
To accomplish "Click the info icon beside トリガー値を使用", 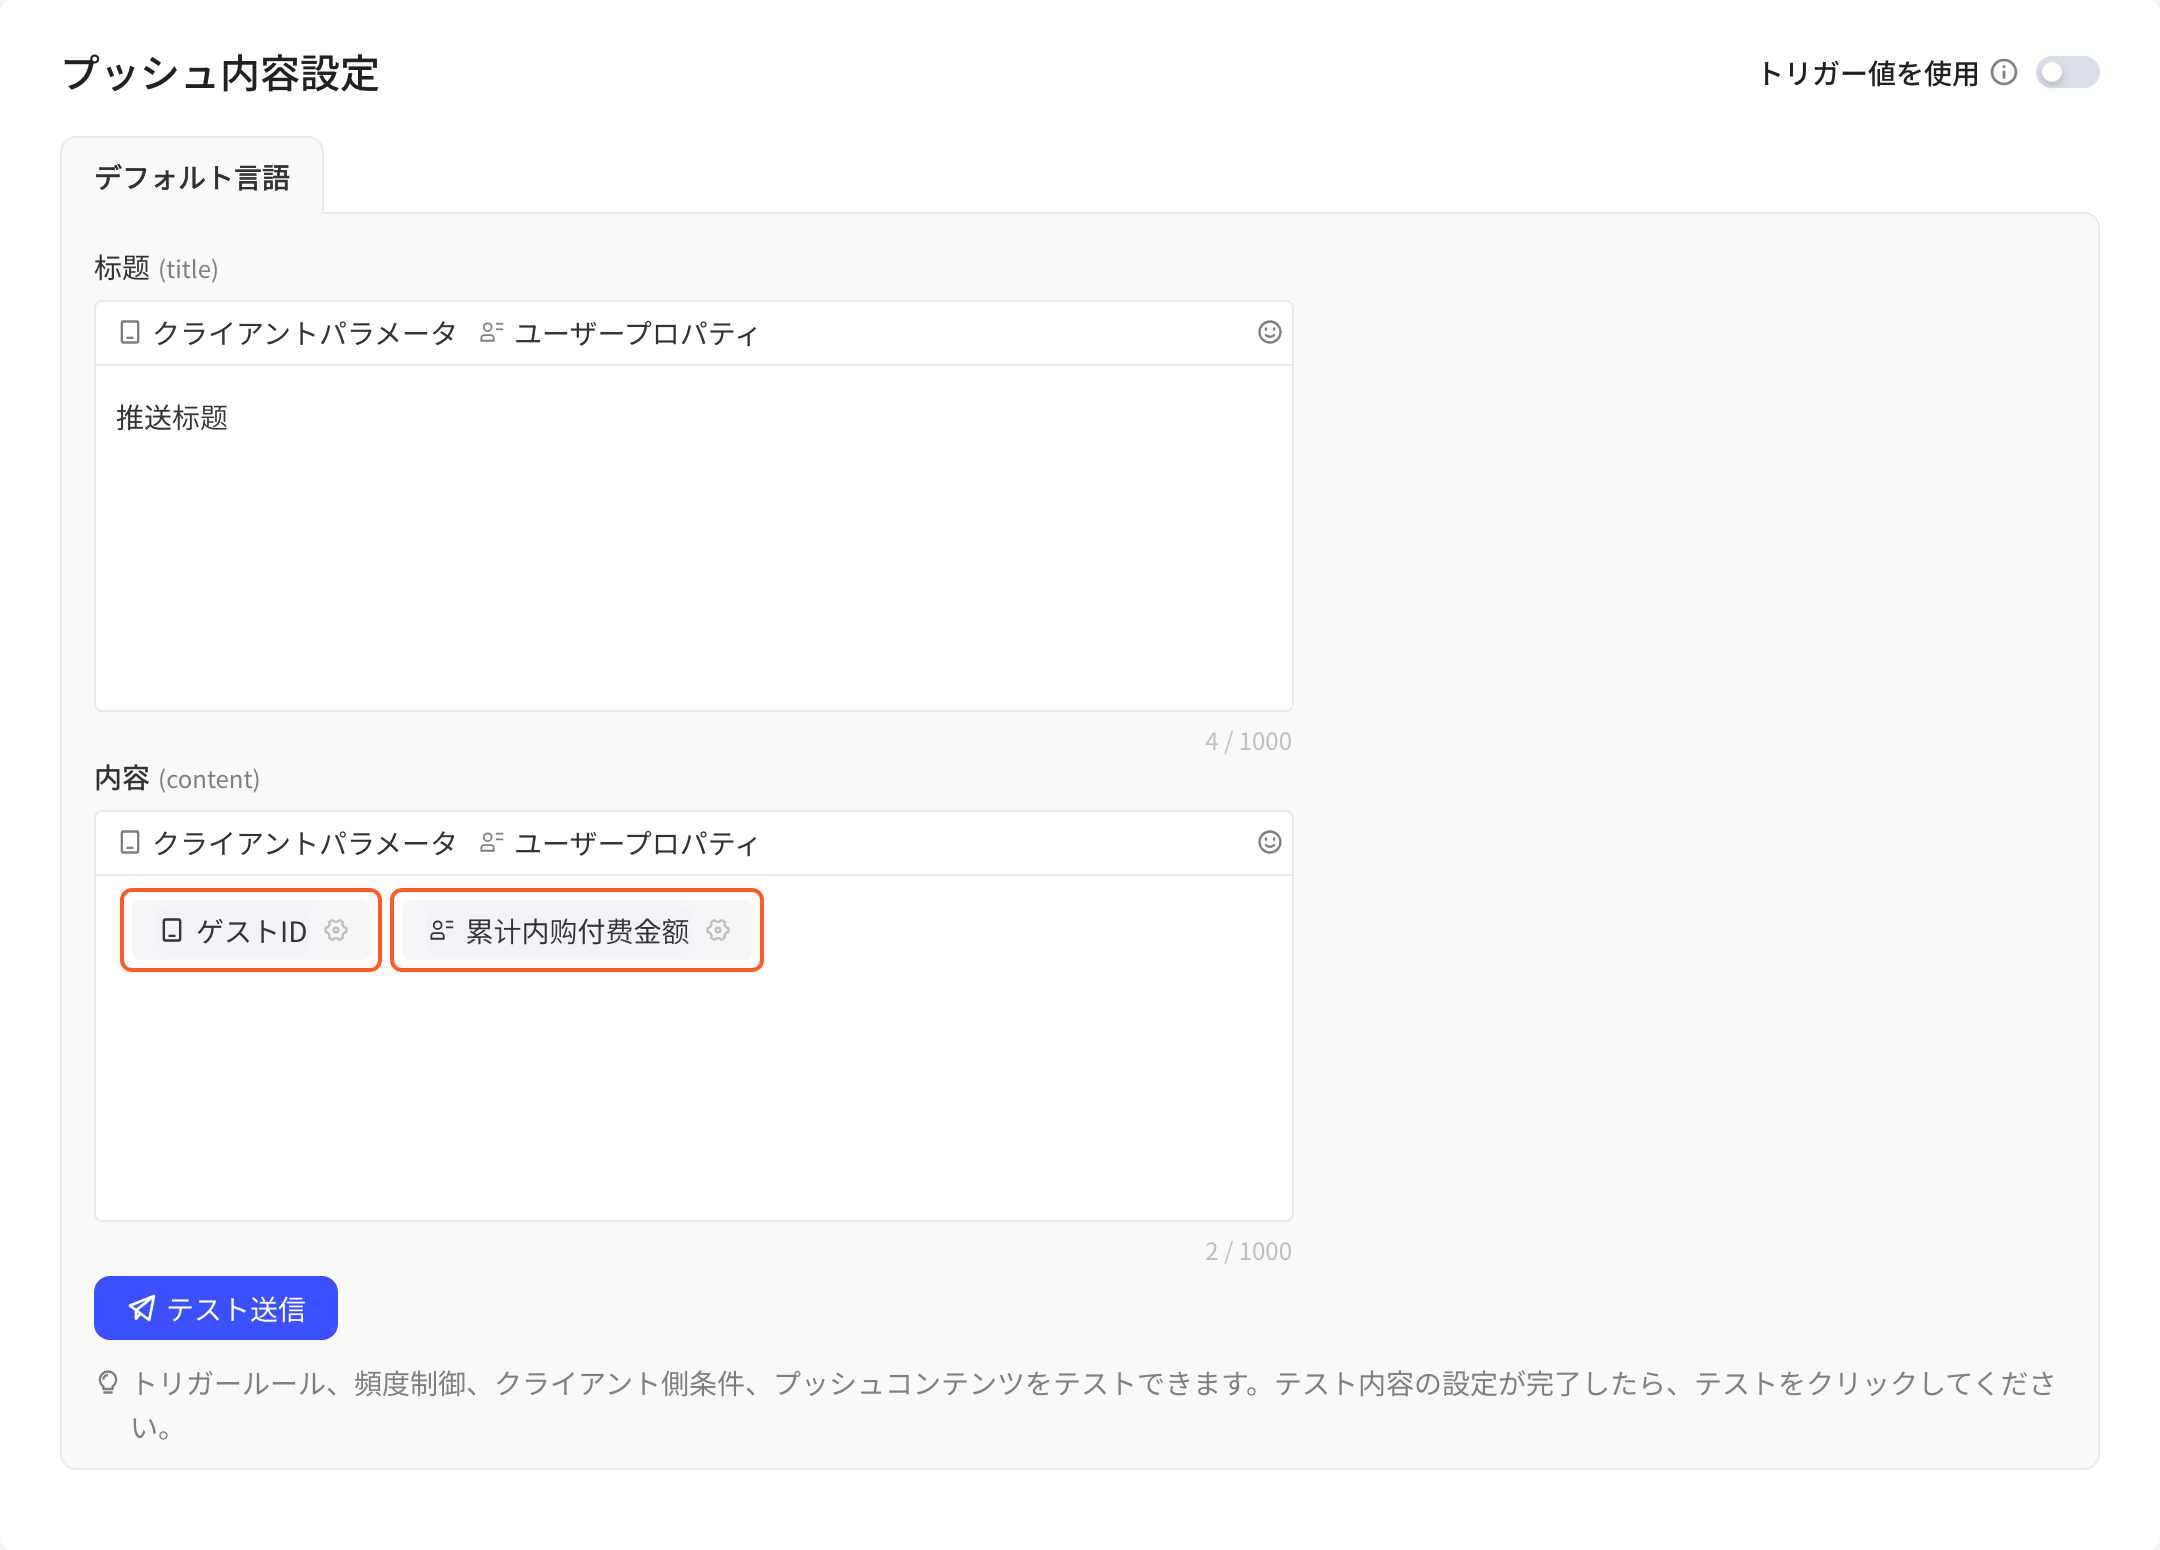I will pyautogui.click(x=2004, y=73).
